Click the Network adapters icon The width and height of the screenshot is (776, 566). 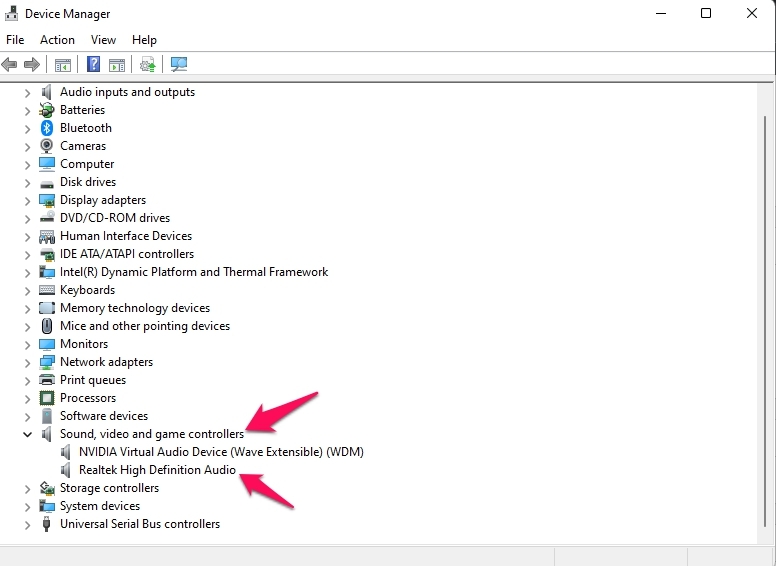(47, 362)
